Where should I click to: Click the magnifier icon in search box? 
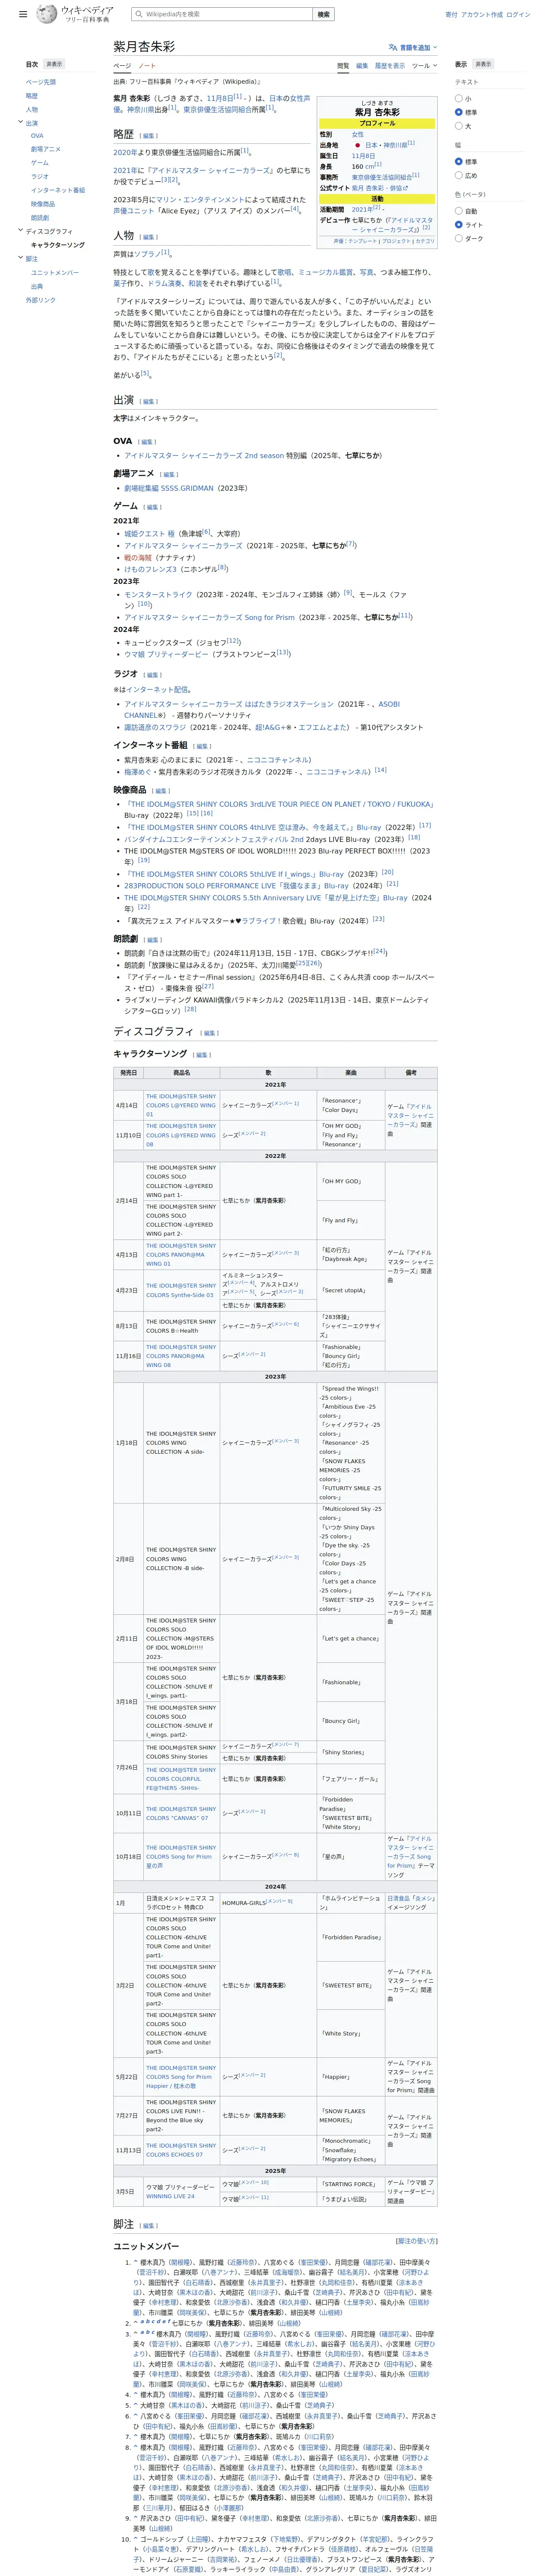(x=138, y=14)
